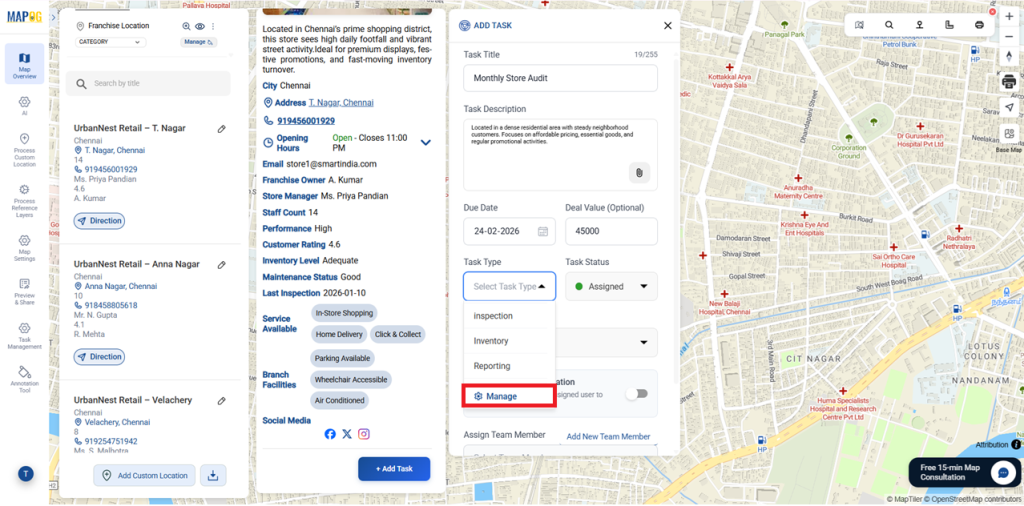Click the blue Add Task button
This screenshot has height=506, width=1024.
393,469
